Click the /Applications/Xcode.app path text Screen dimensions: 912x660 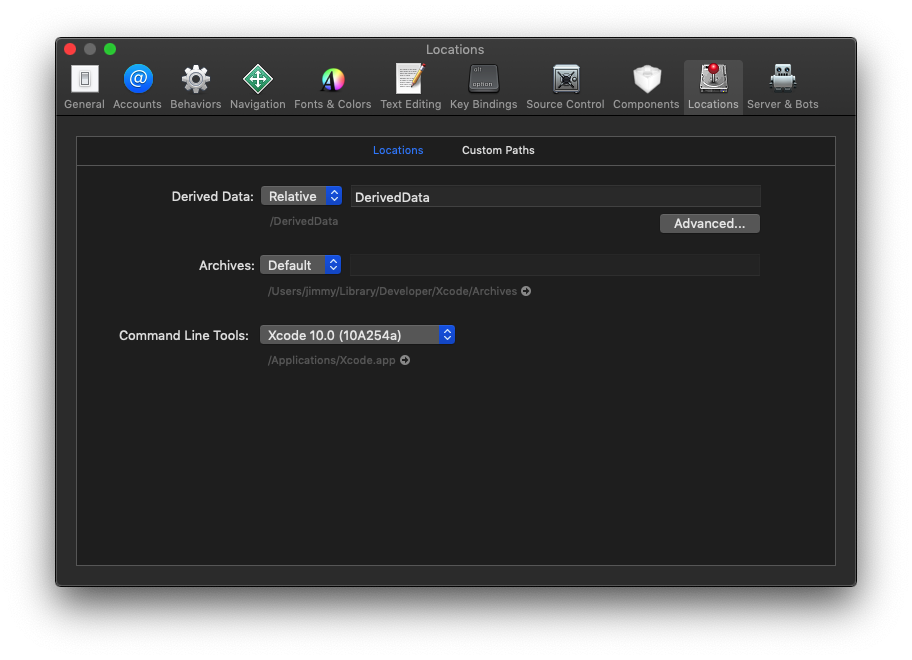[x=332, y=360]
